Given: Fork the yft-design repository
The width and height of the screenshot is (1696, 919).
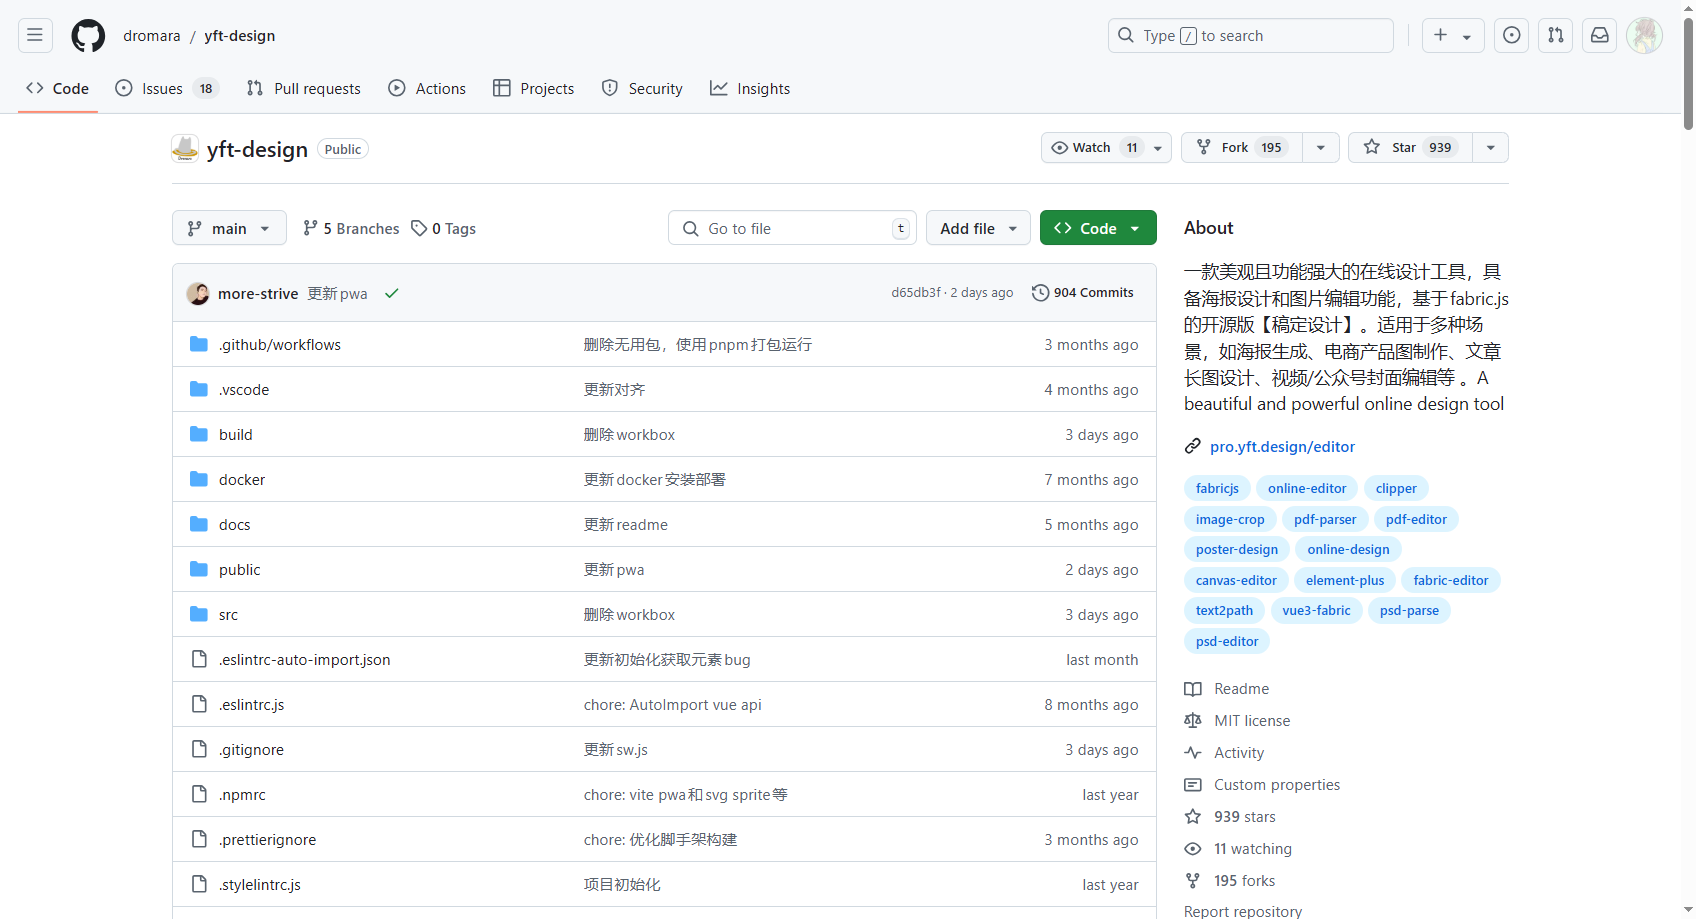Looking at the screenshot, I should [x=1242, y=147].
